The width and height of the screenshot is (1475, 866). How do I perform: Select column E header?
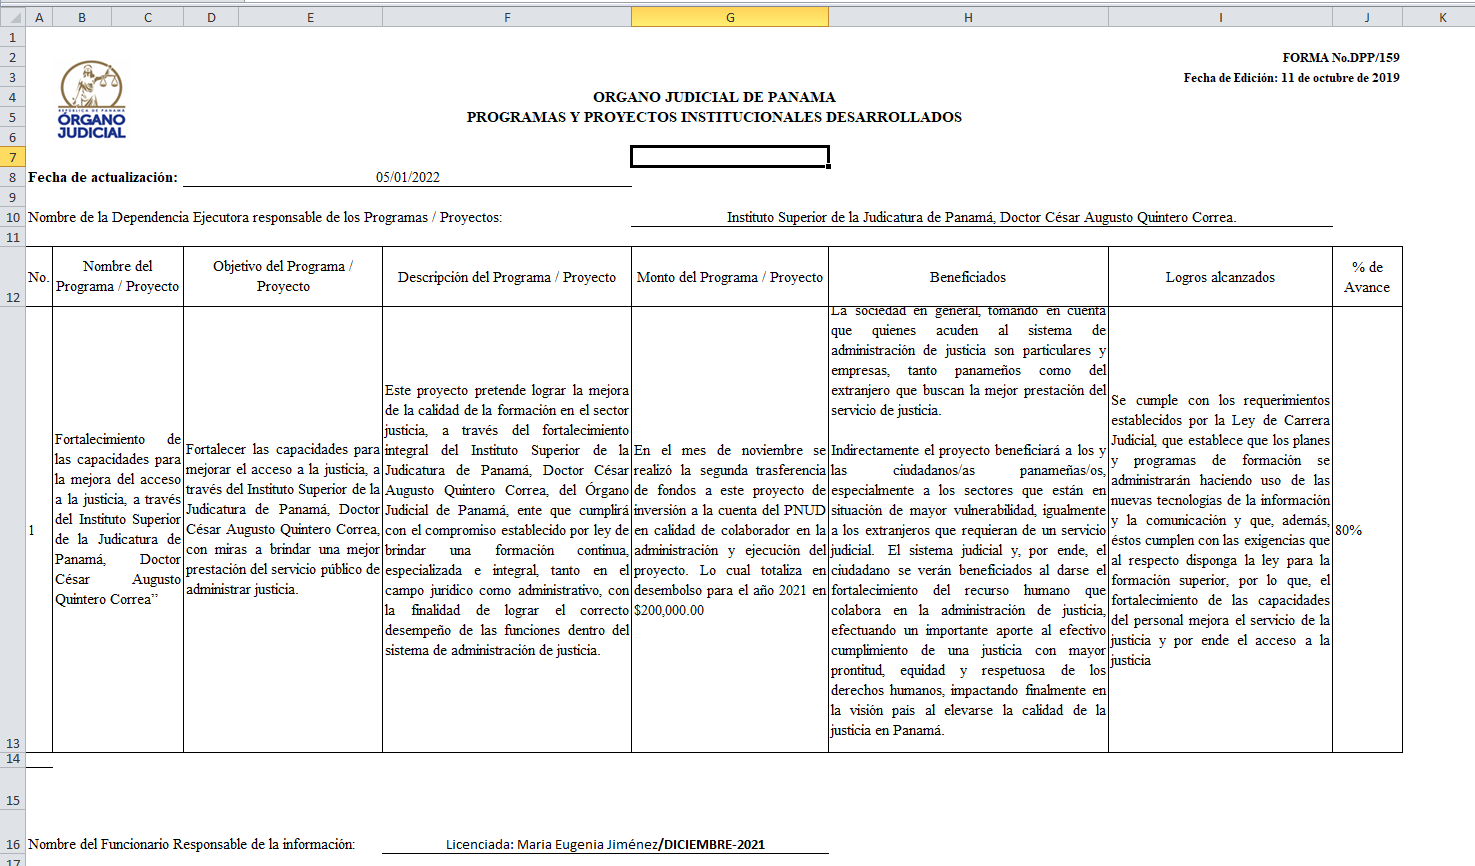point(310,17)
